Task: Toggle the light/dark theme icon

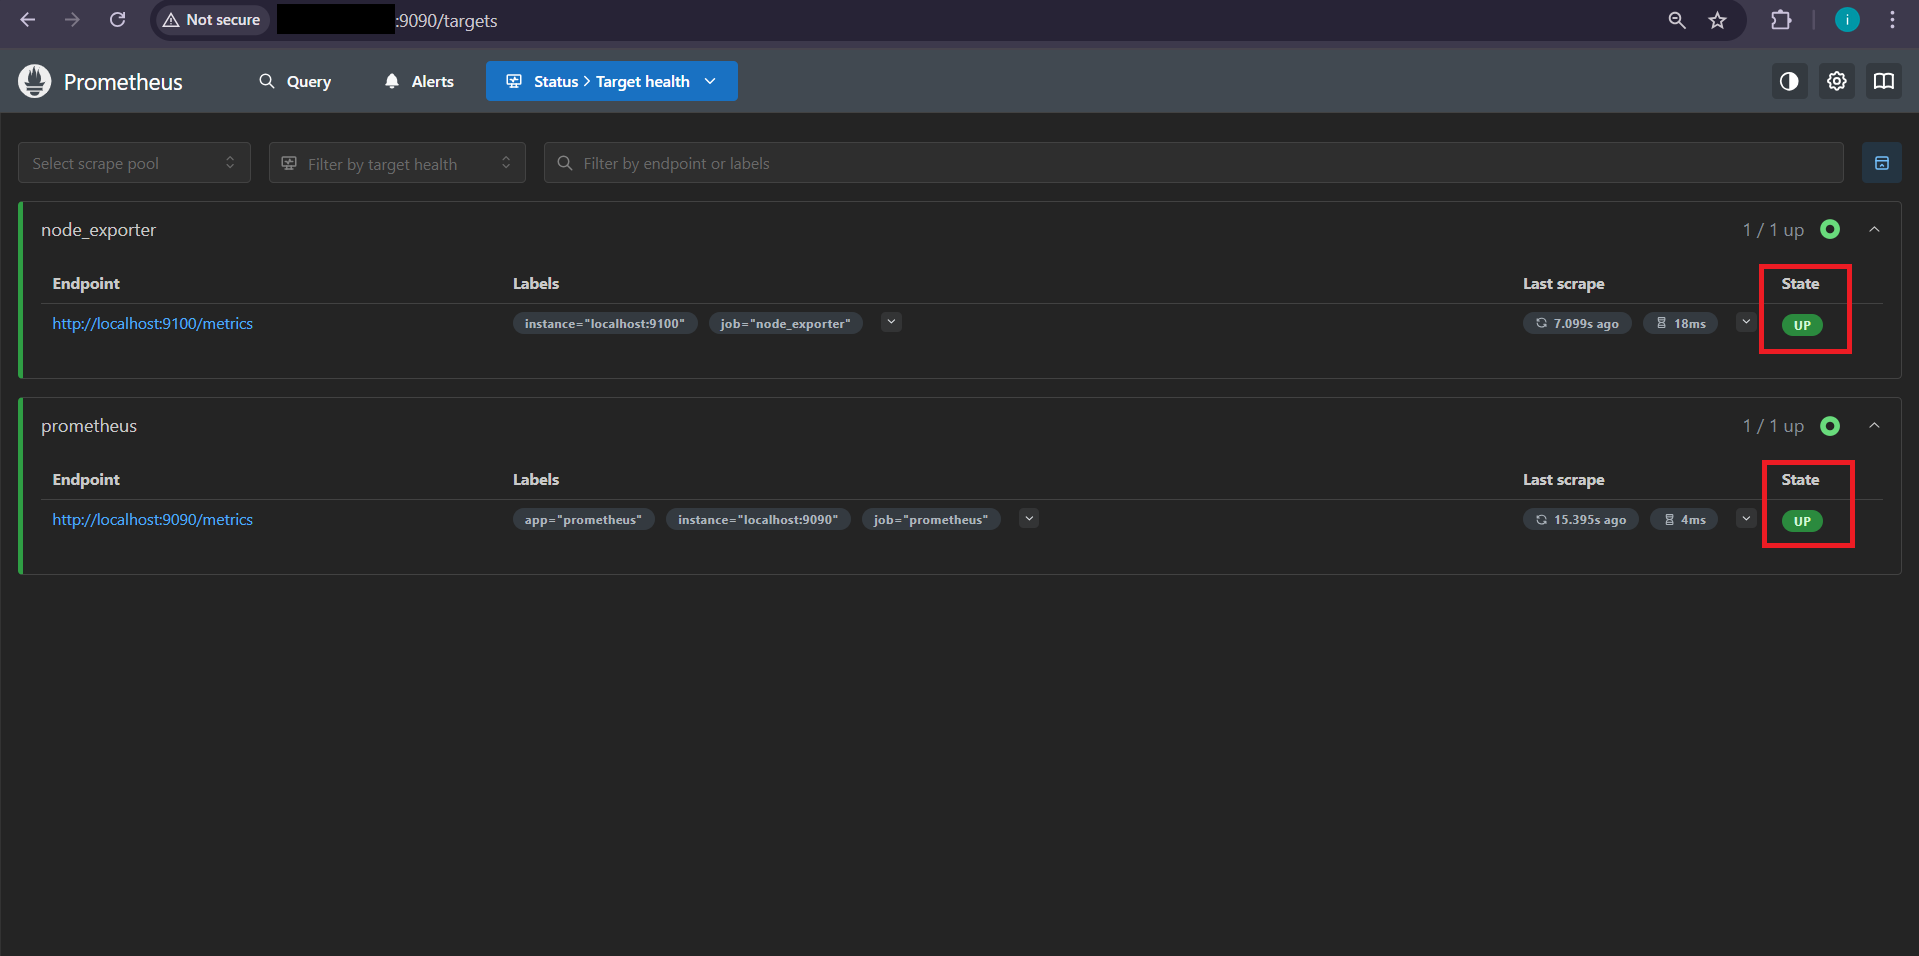Action: [1789, 81]
